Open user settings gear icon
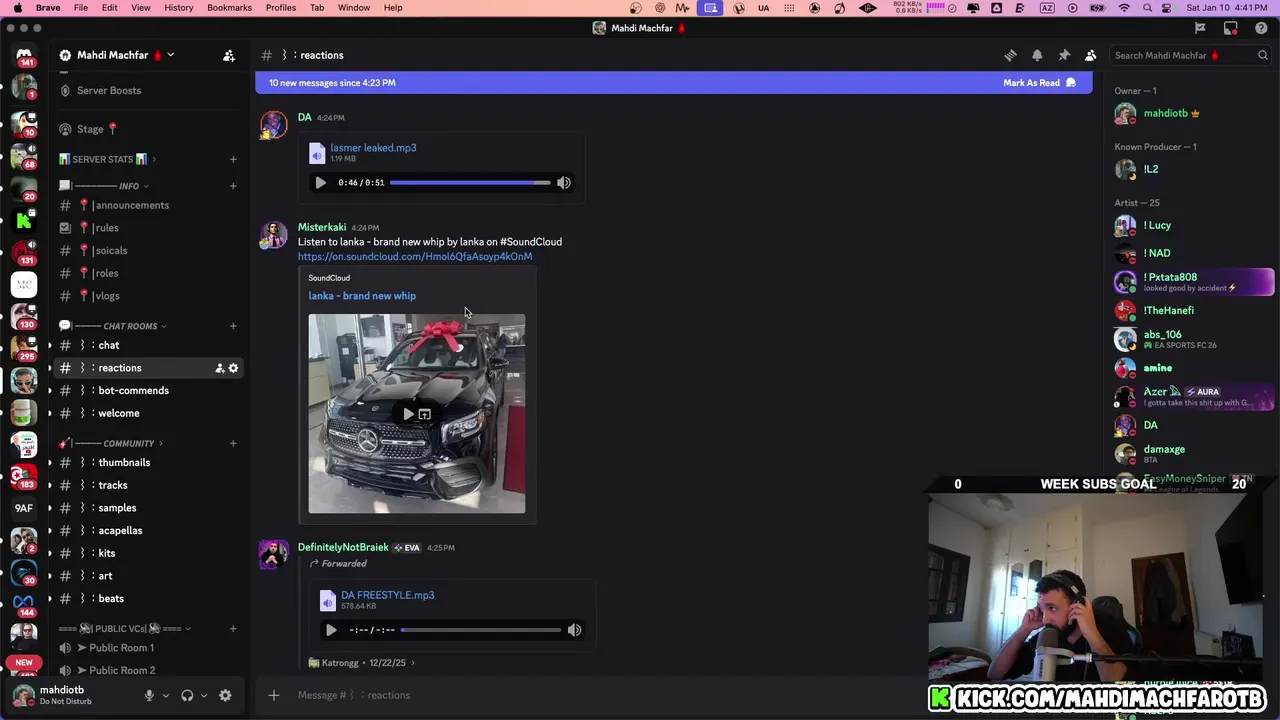 225,695
